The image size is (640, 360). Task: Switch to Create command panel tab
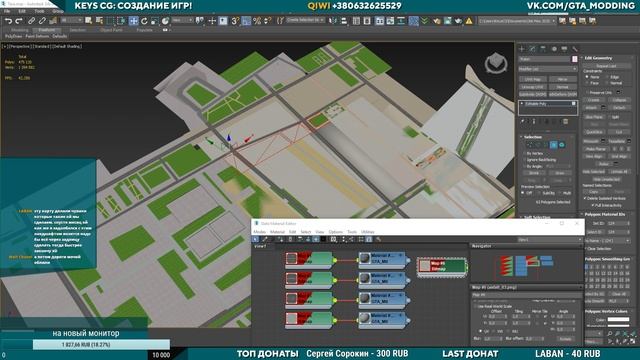(x=522, y=49)
